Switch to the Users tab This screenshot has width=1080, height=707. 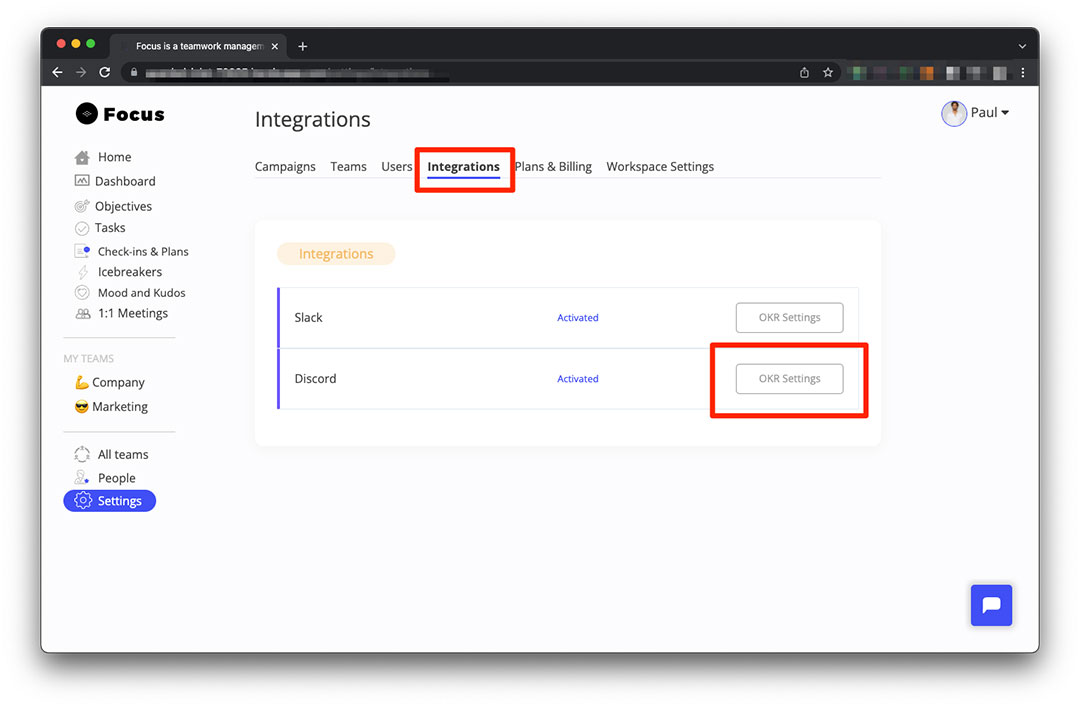pos(397,167)
